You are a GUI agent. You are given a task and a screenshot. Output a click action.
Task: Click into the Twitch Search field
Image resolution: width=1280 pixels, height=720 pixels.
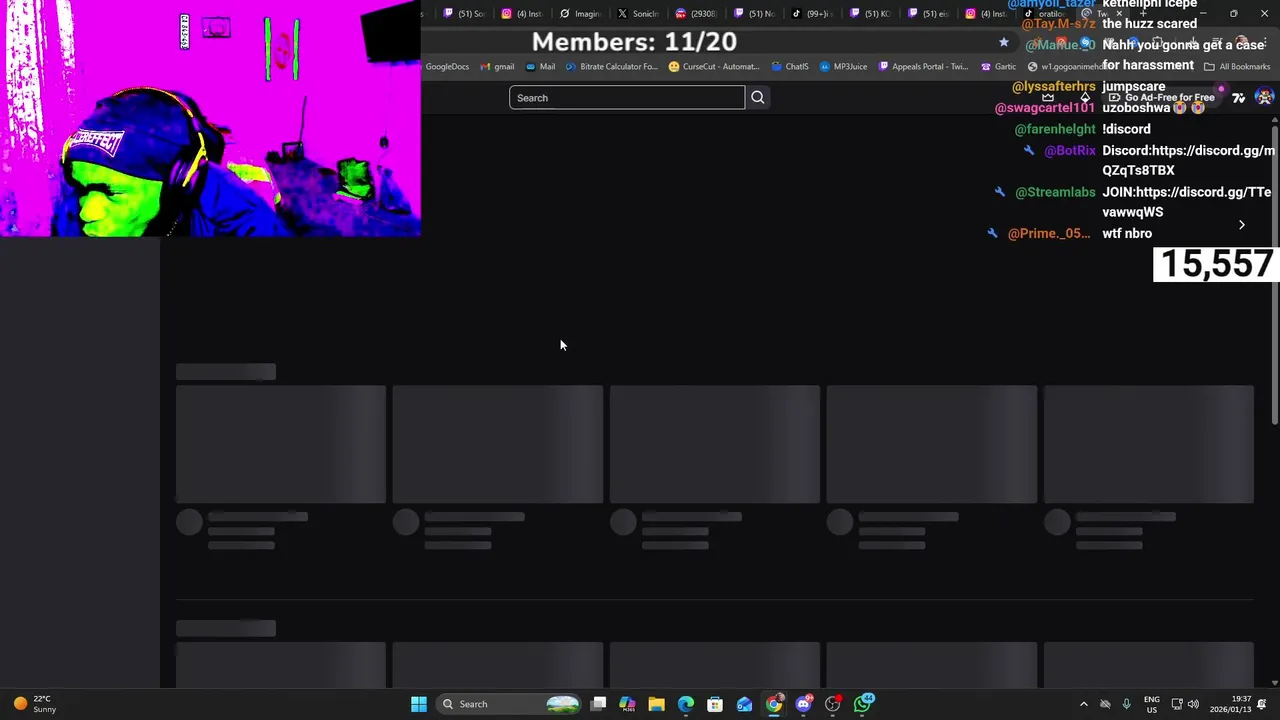pyautogui.click(x=627, y=98)
